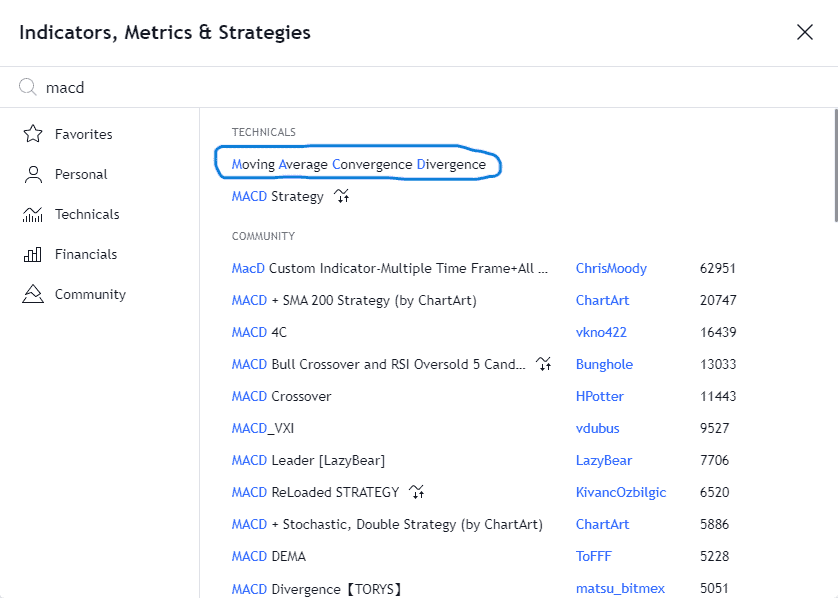Click the like count 11443
Viewport: 838px width, 598px height.
point(718,396)
